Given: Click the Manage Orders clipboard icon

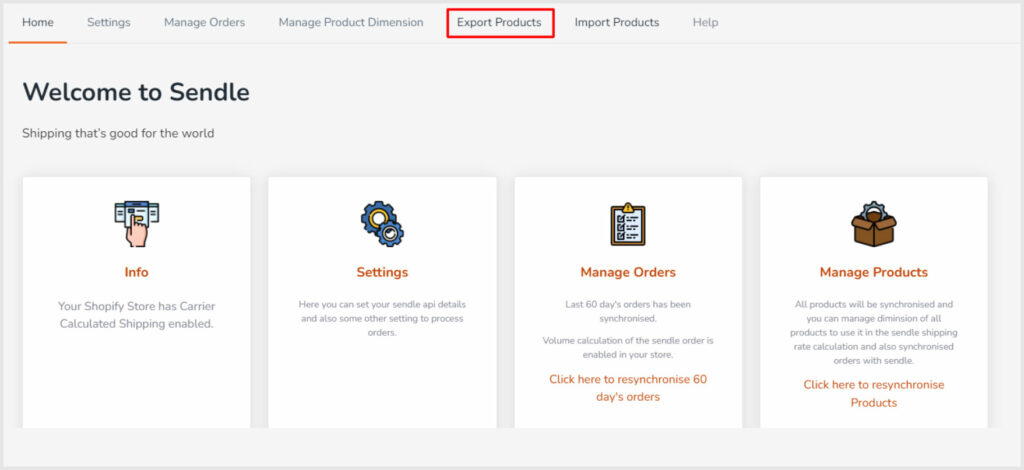Looking at the screenshot, I should [x=628, y=223].
